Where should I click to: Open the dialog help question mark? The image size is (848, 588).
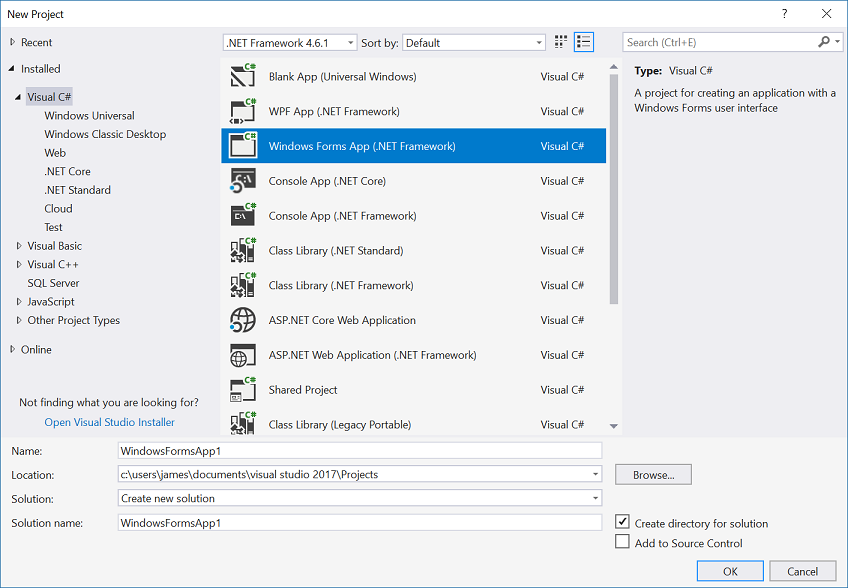[x=785, y=14]
